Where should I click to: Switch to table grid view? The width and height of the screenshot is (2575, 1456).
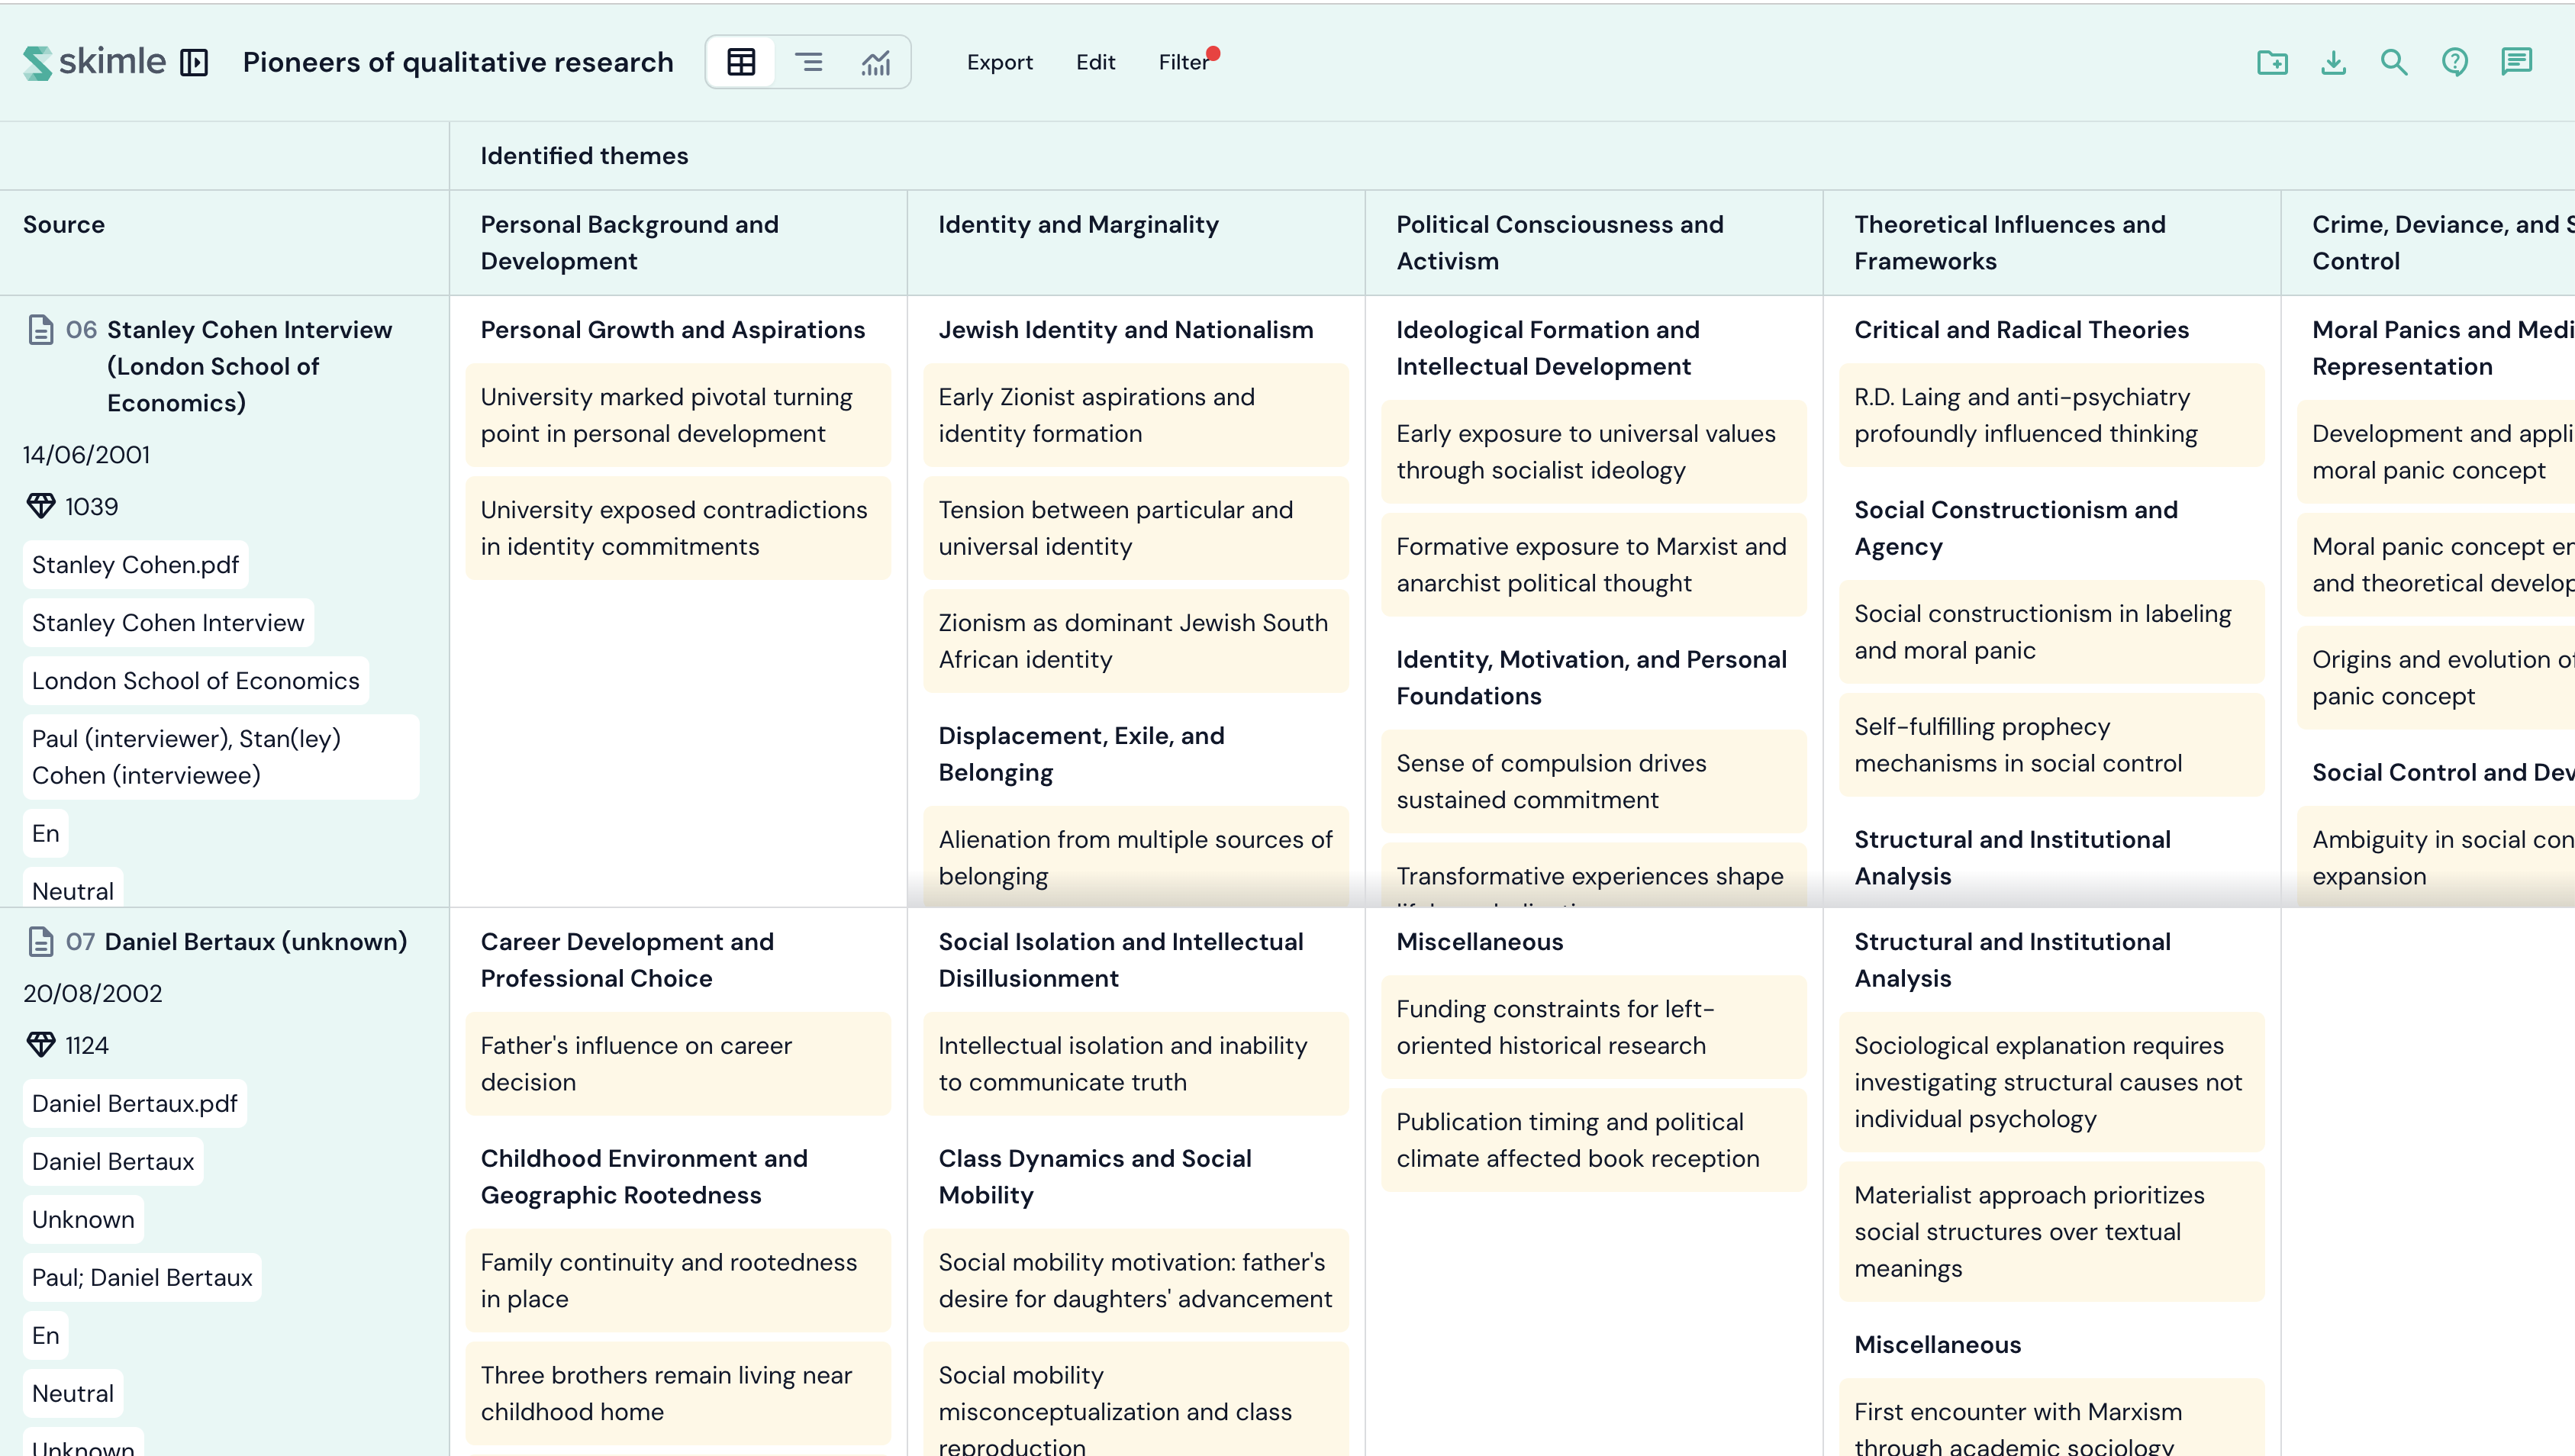(741, 62)
